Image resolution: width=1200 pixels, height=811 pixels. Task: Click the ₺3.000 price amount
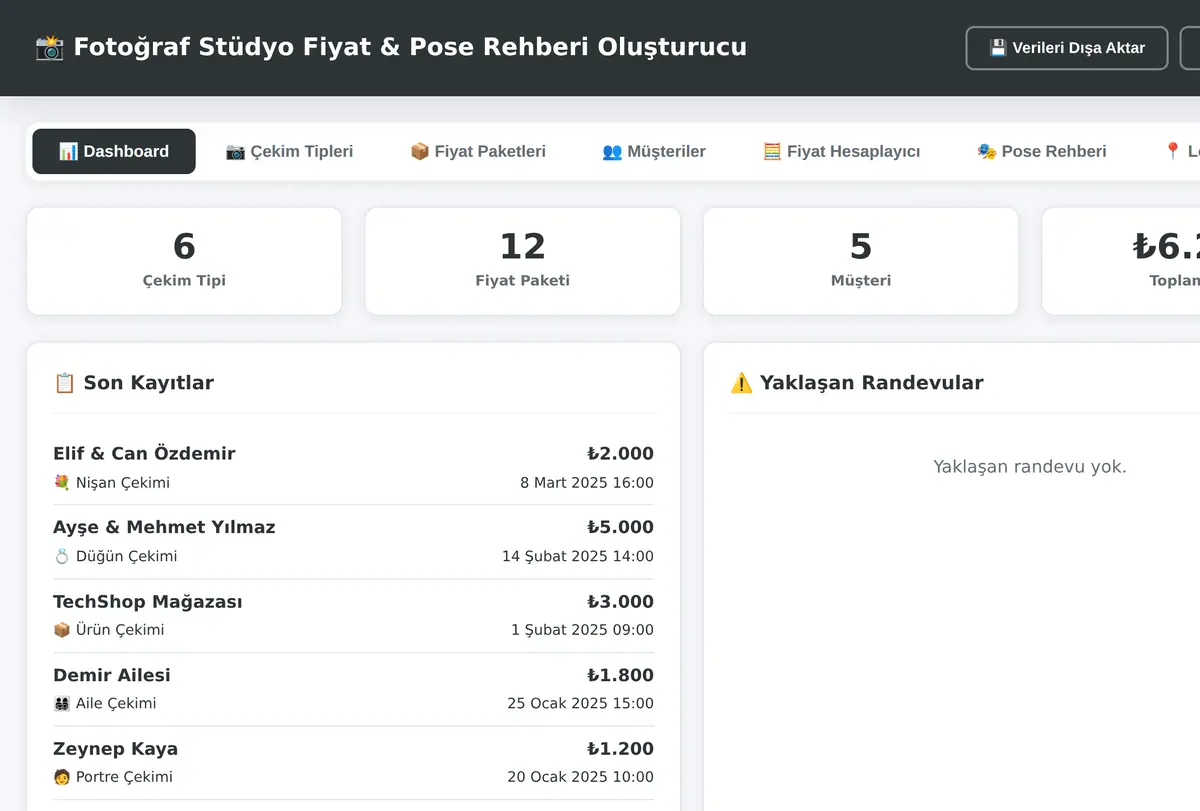(620, 602)
